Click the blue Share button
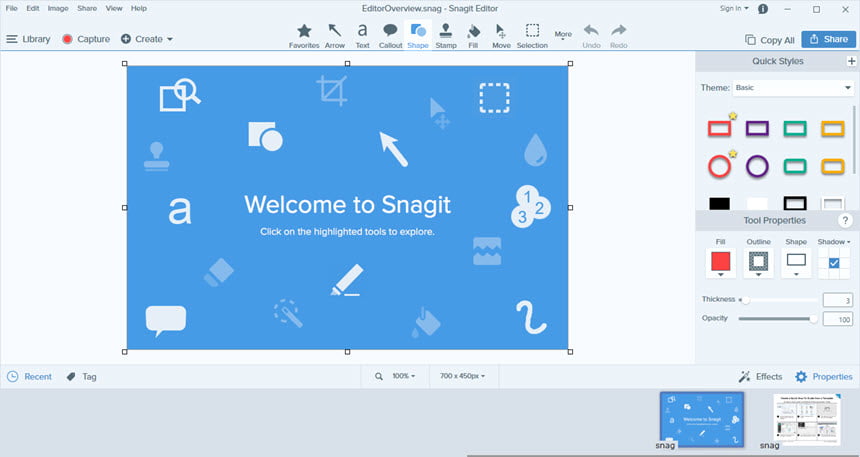 pyautogui.click(x=828, y=39)
